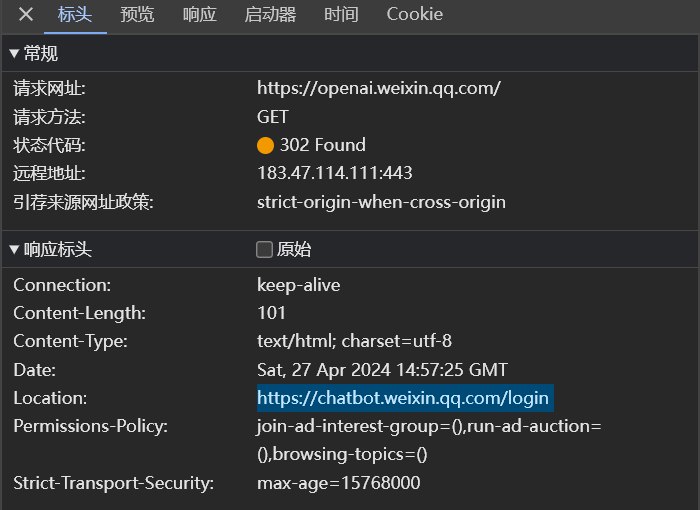Open the Cookie tab

(415, 15)
